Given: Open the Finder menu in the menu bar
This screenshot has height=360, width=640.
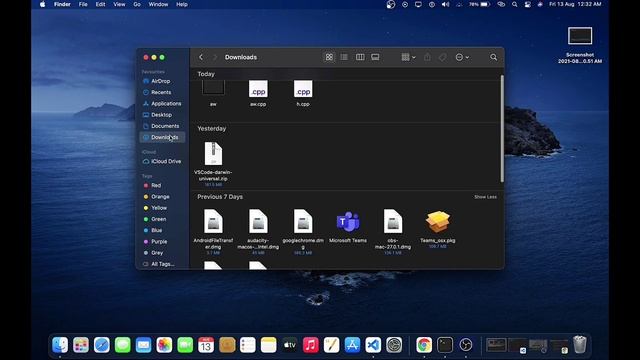Looking at the screenshot, I should [x=62, y=4].
